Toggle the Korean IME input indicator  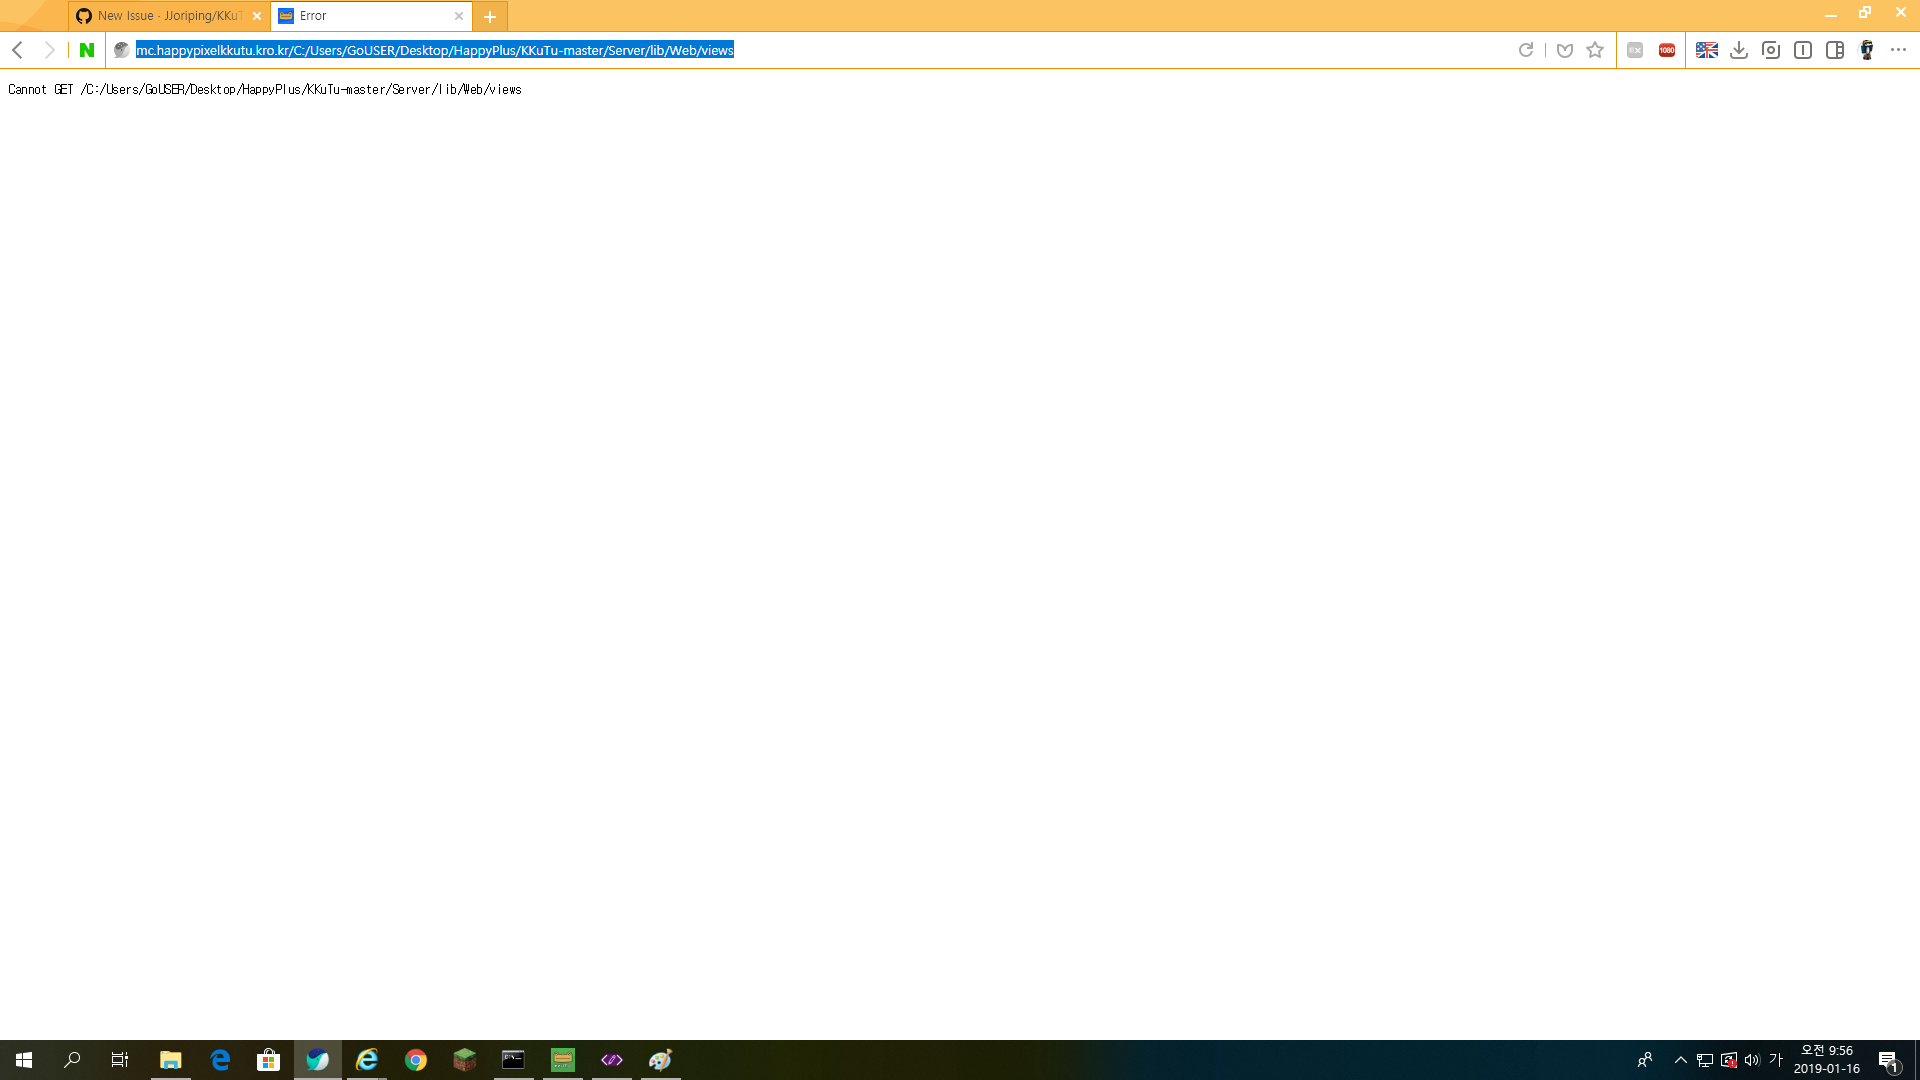point(1776,1060)
